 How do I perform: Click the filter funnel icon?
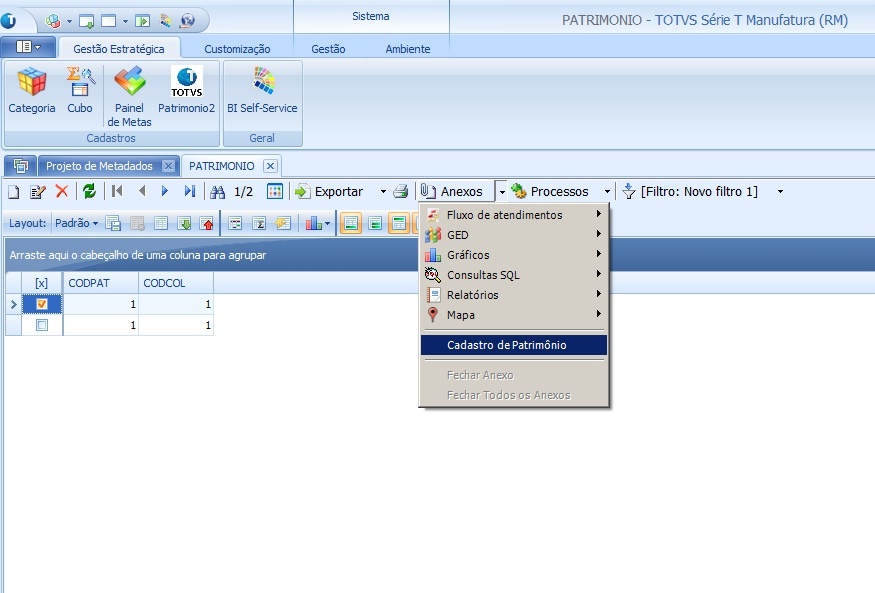click(x=629, y=191)
